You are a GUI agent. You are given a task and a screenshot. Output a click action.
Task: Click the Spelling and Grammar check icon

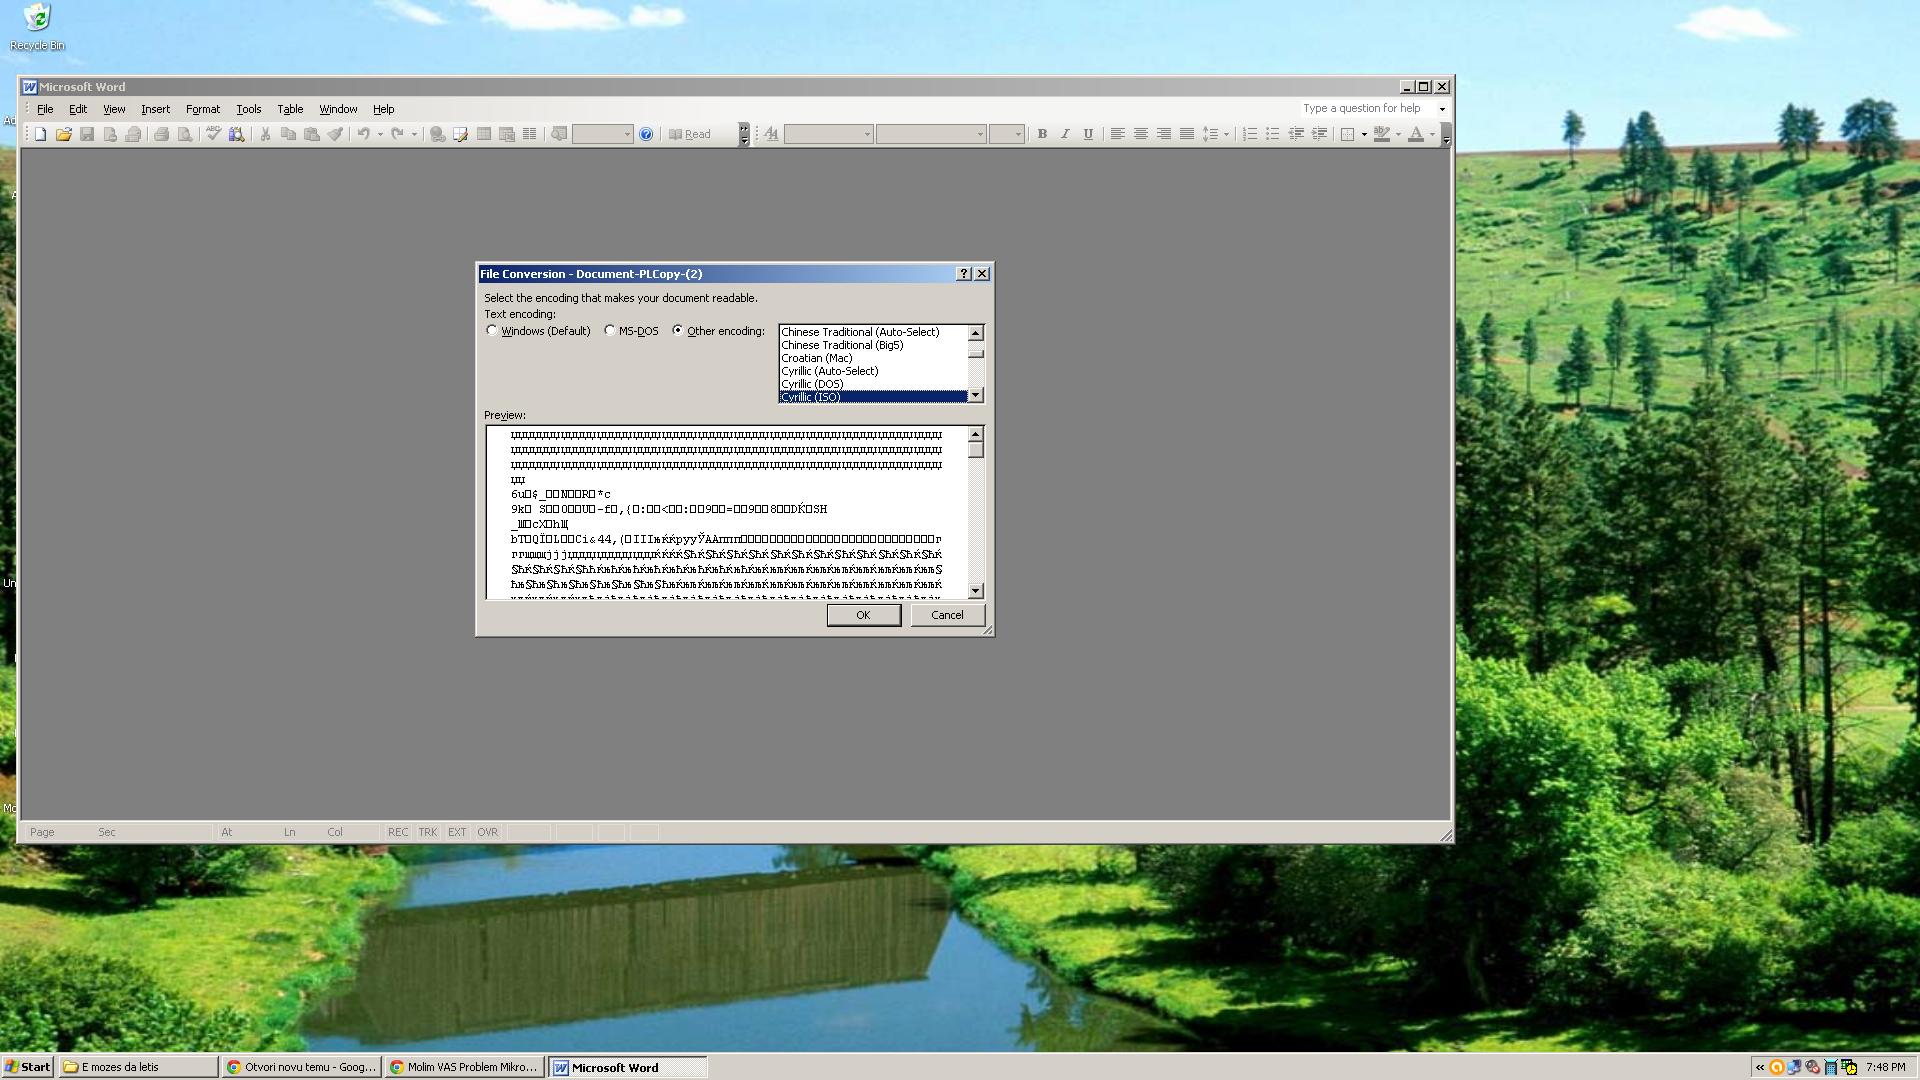[213, 134]
